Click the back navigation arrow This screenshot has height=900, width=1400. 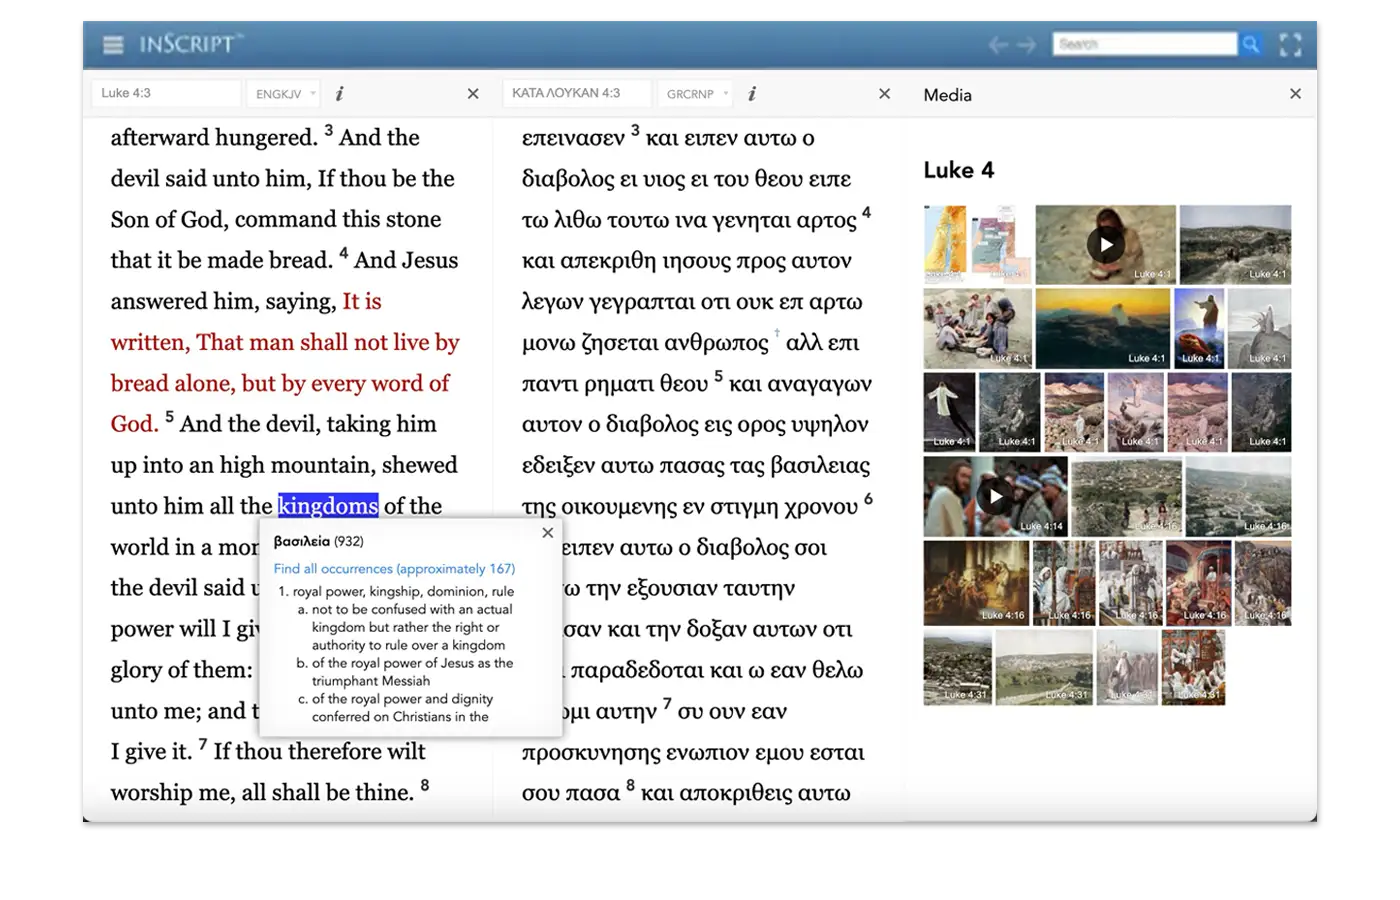[x=998, y=44]
